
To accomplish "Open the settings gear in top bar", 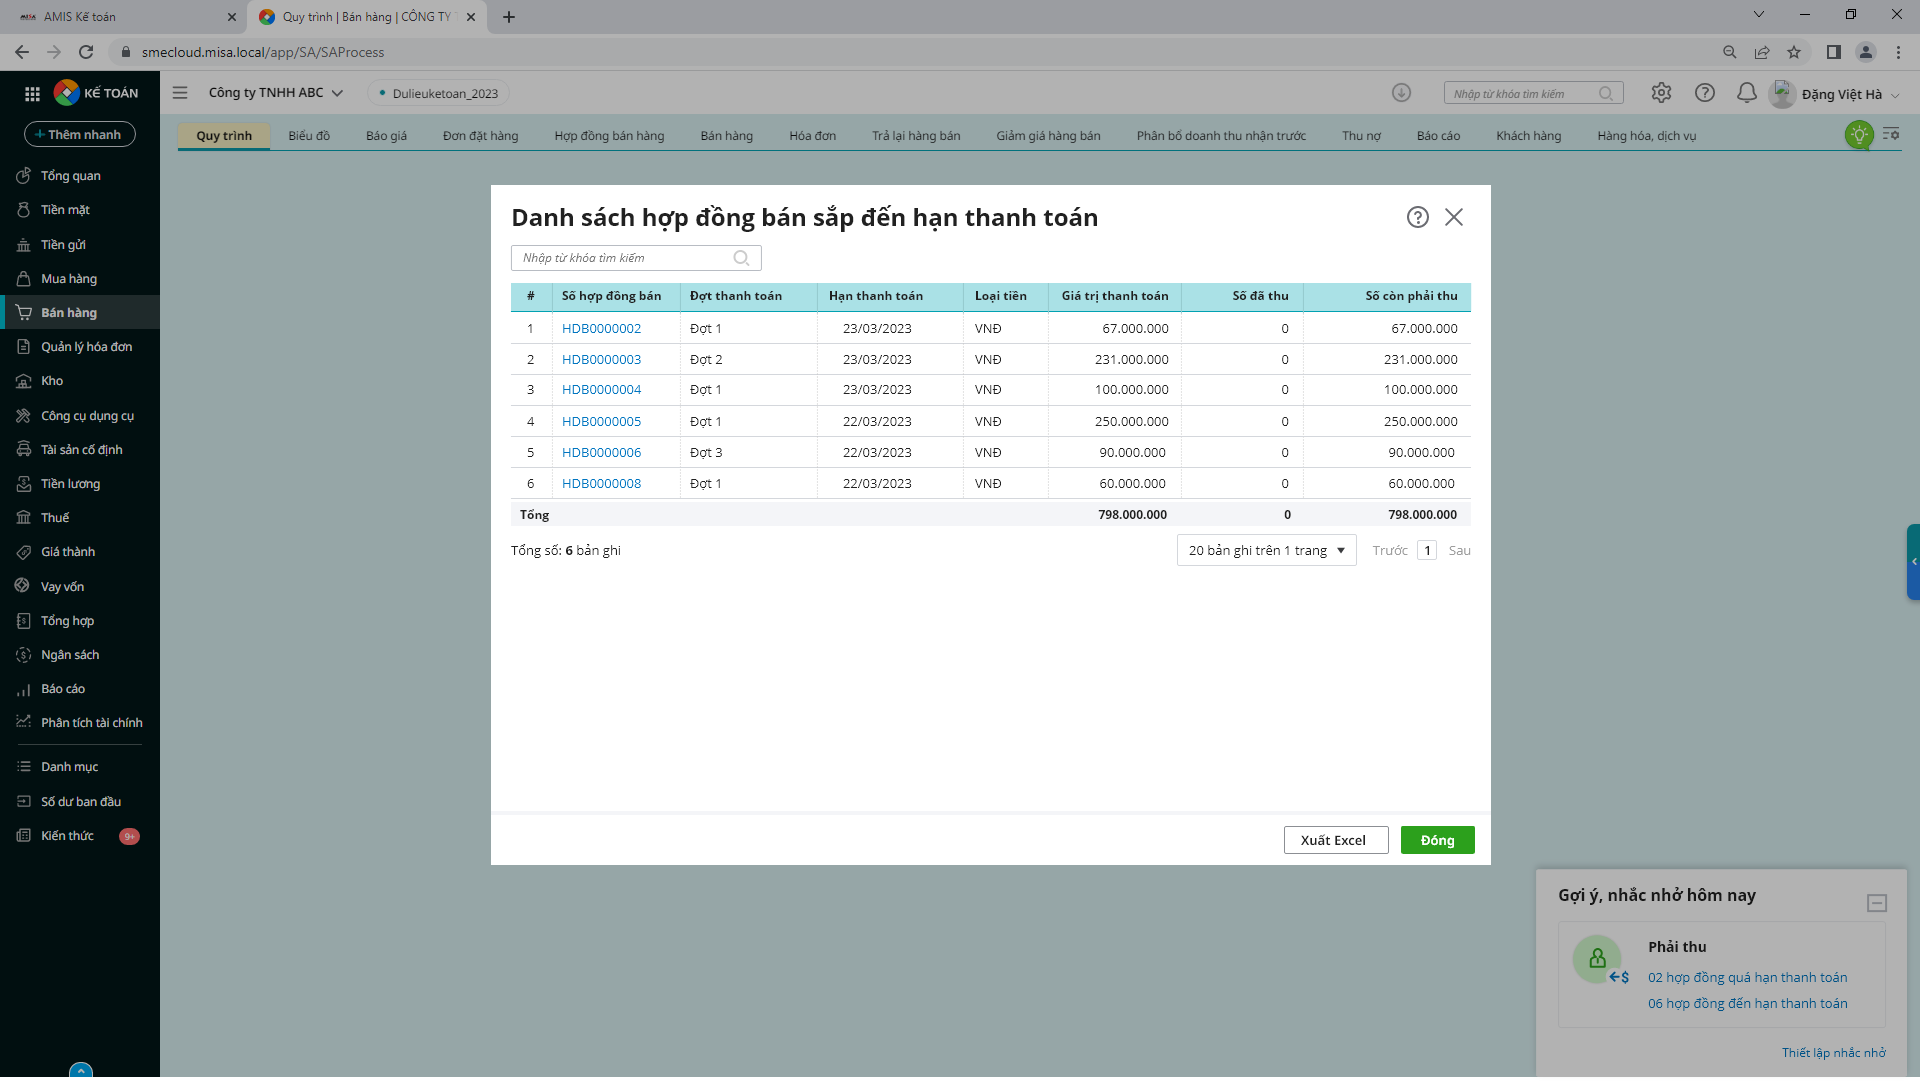I will point(1661,93).
